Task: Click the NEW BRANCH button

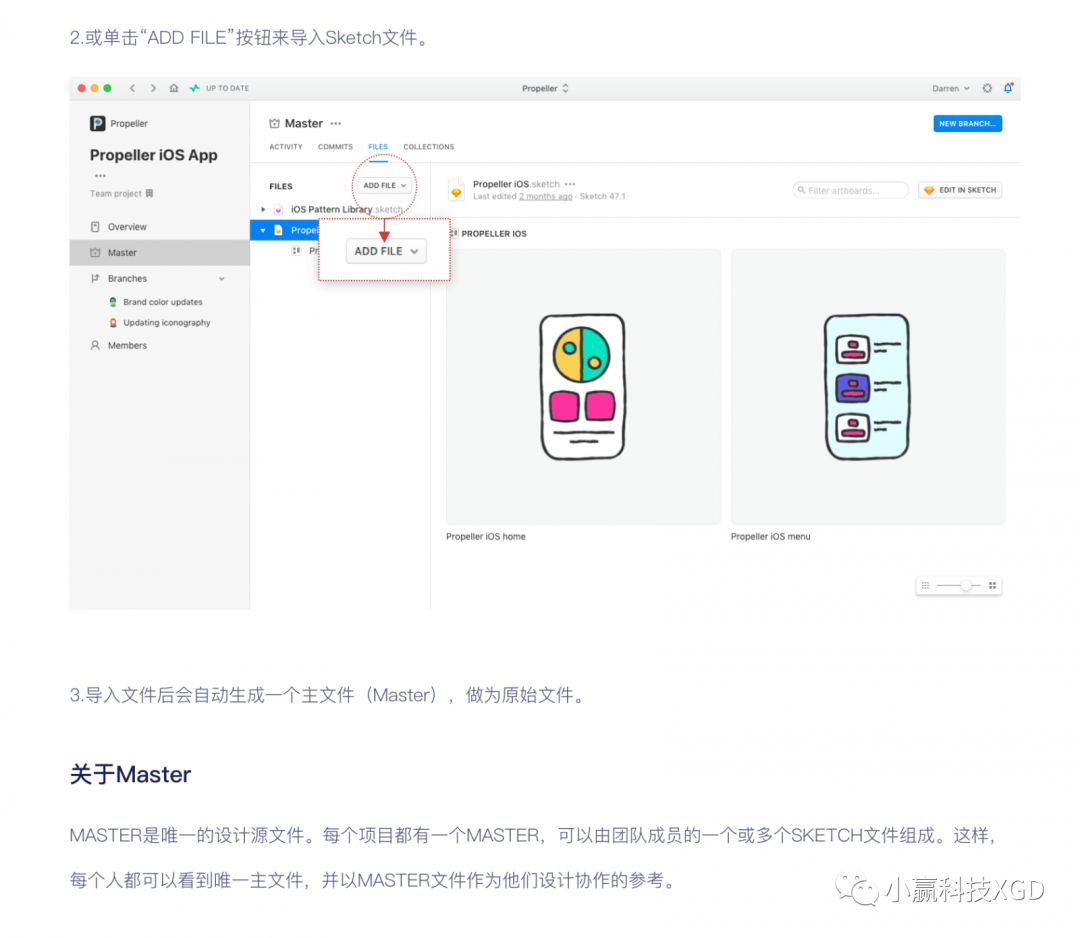Action: click(967, 124)
